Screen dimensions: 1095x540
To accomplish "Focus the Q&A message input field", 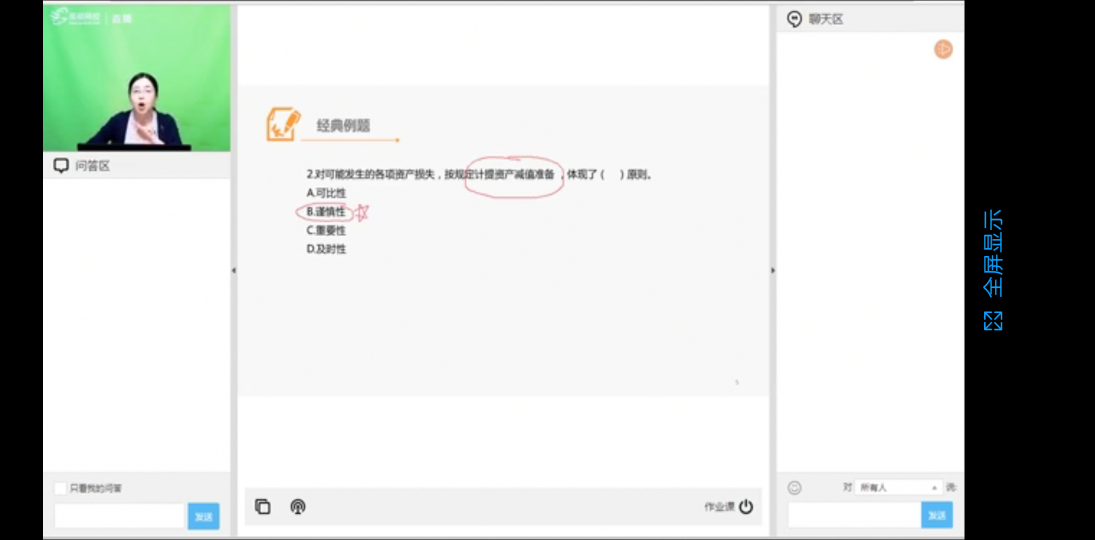I will [x=119, y=516].
